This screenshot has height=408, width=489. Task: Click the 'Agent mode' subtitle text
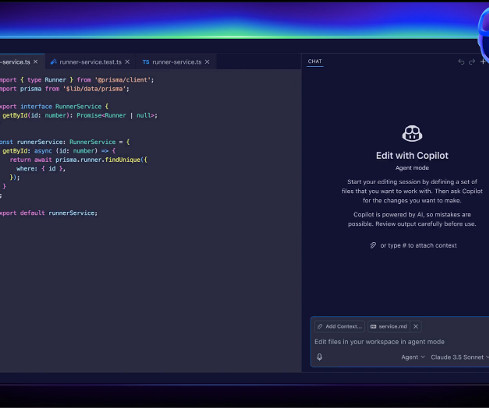click(412, 168)
